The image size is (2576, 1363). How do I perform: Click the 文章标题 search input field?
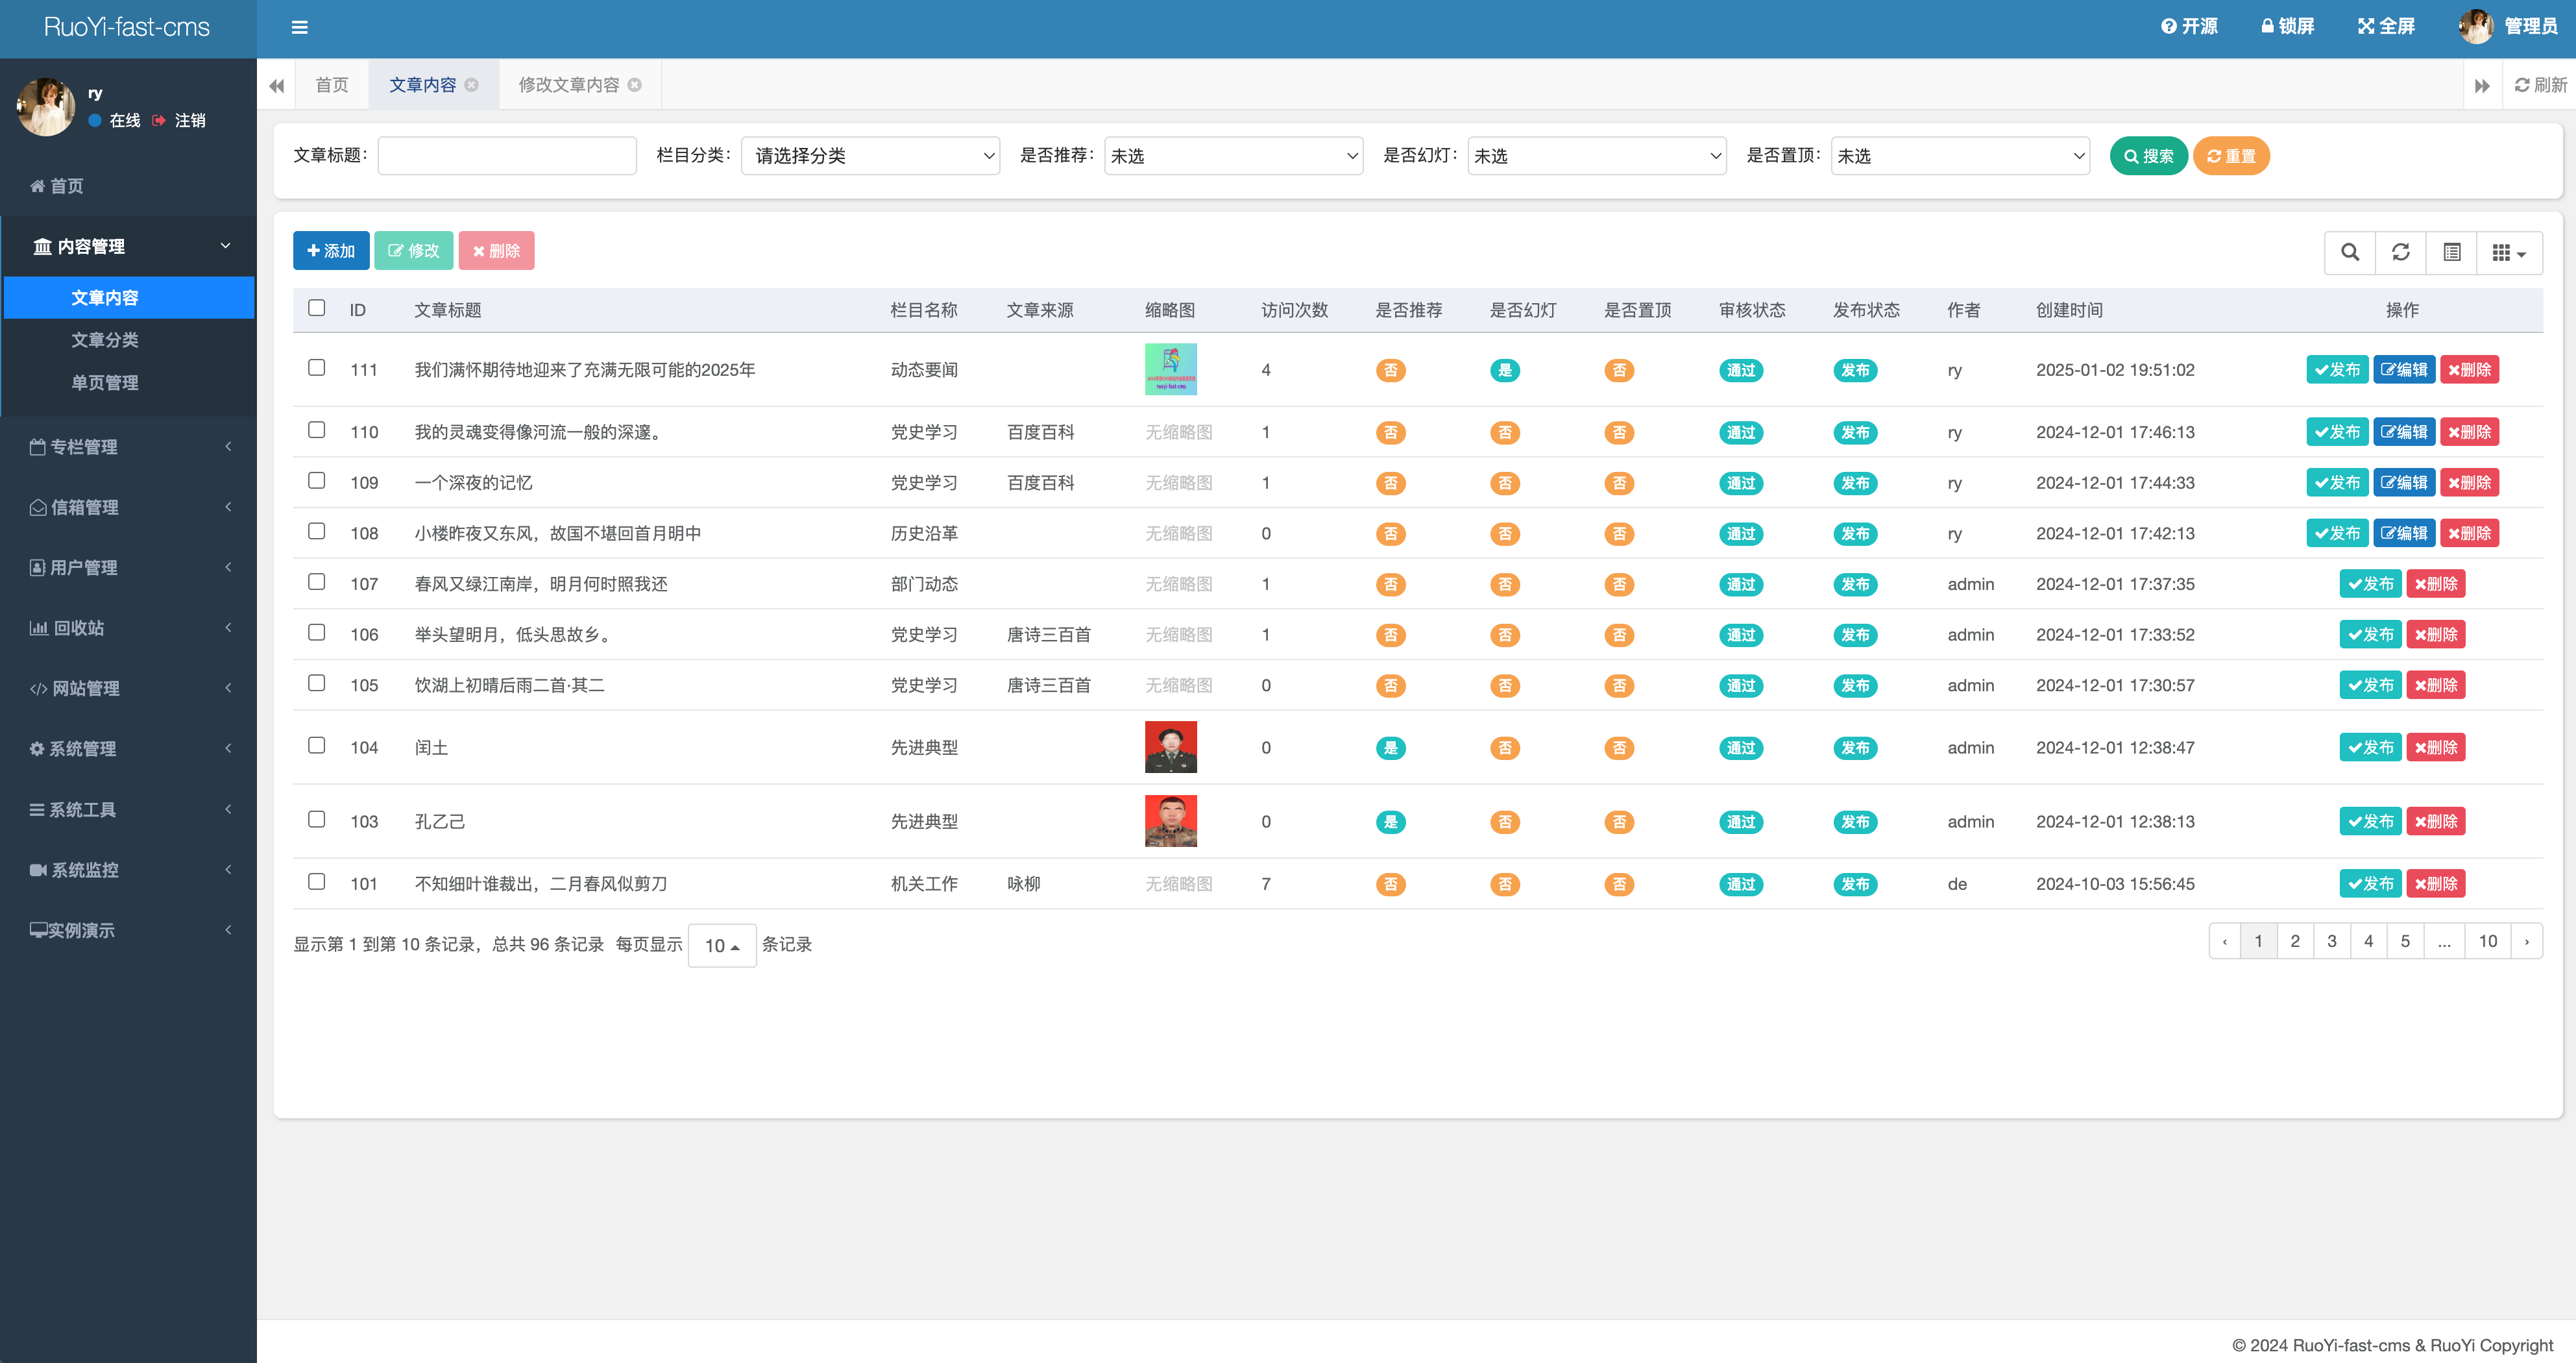click(507, 156)
